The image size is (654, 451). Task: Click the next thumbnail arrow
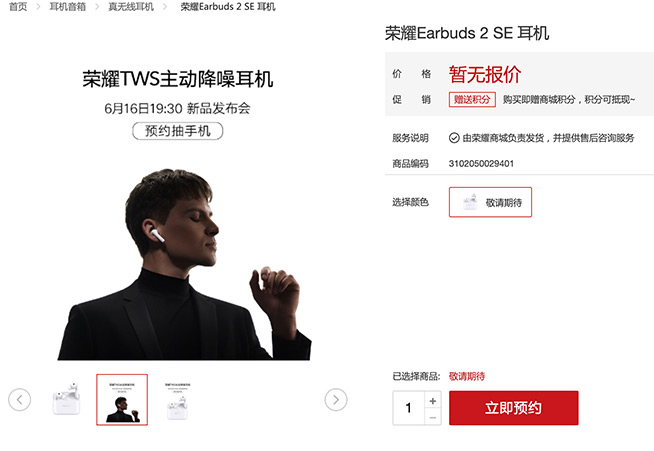336,400
